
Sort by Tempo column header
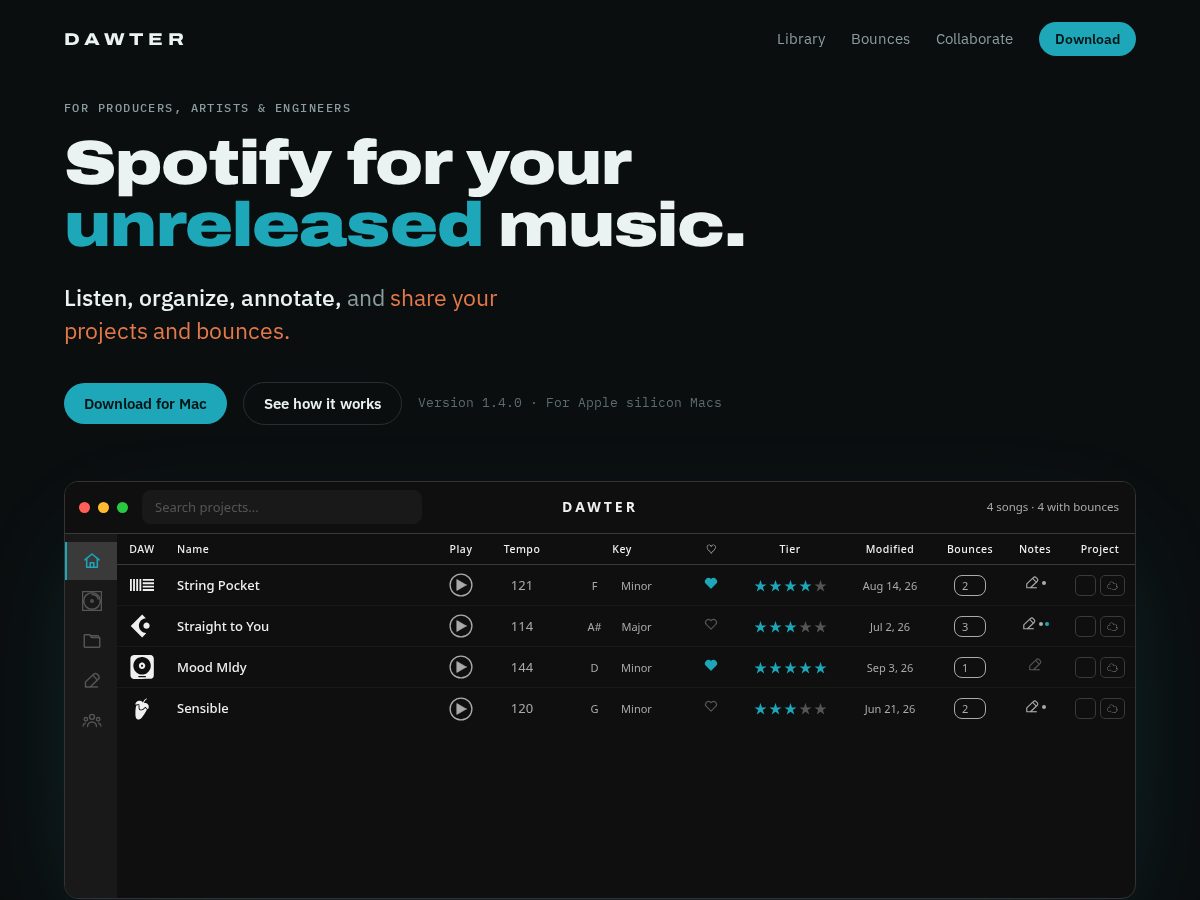(522, 549)
